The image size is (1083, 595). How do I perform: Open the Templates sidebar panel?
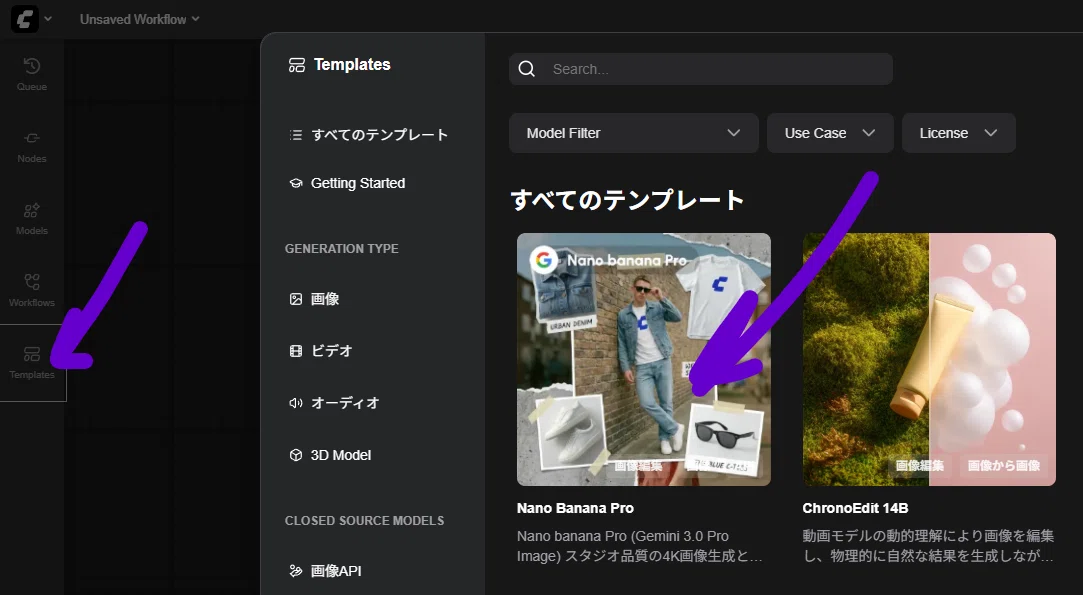tap(32, 363)
